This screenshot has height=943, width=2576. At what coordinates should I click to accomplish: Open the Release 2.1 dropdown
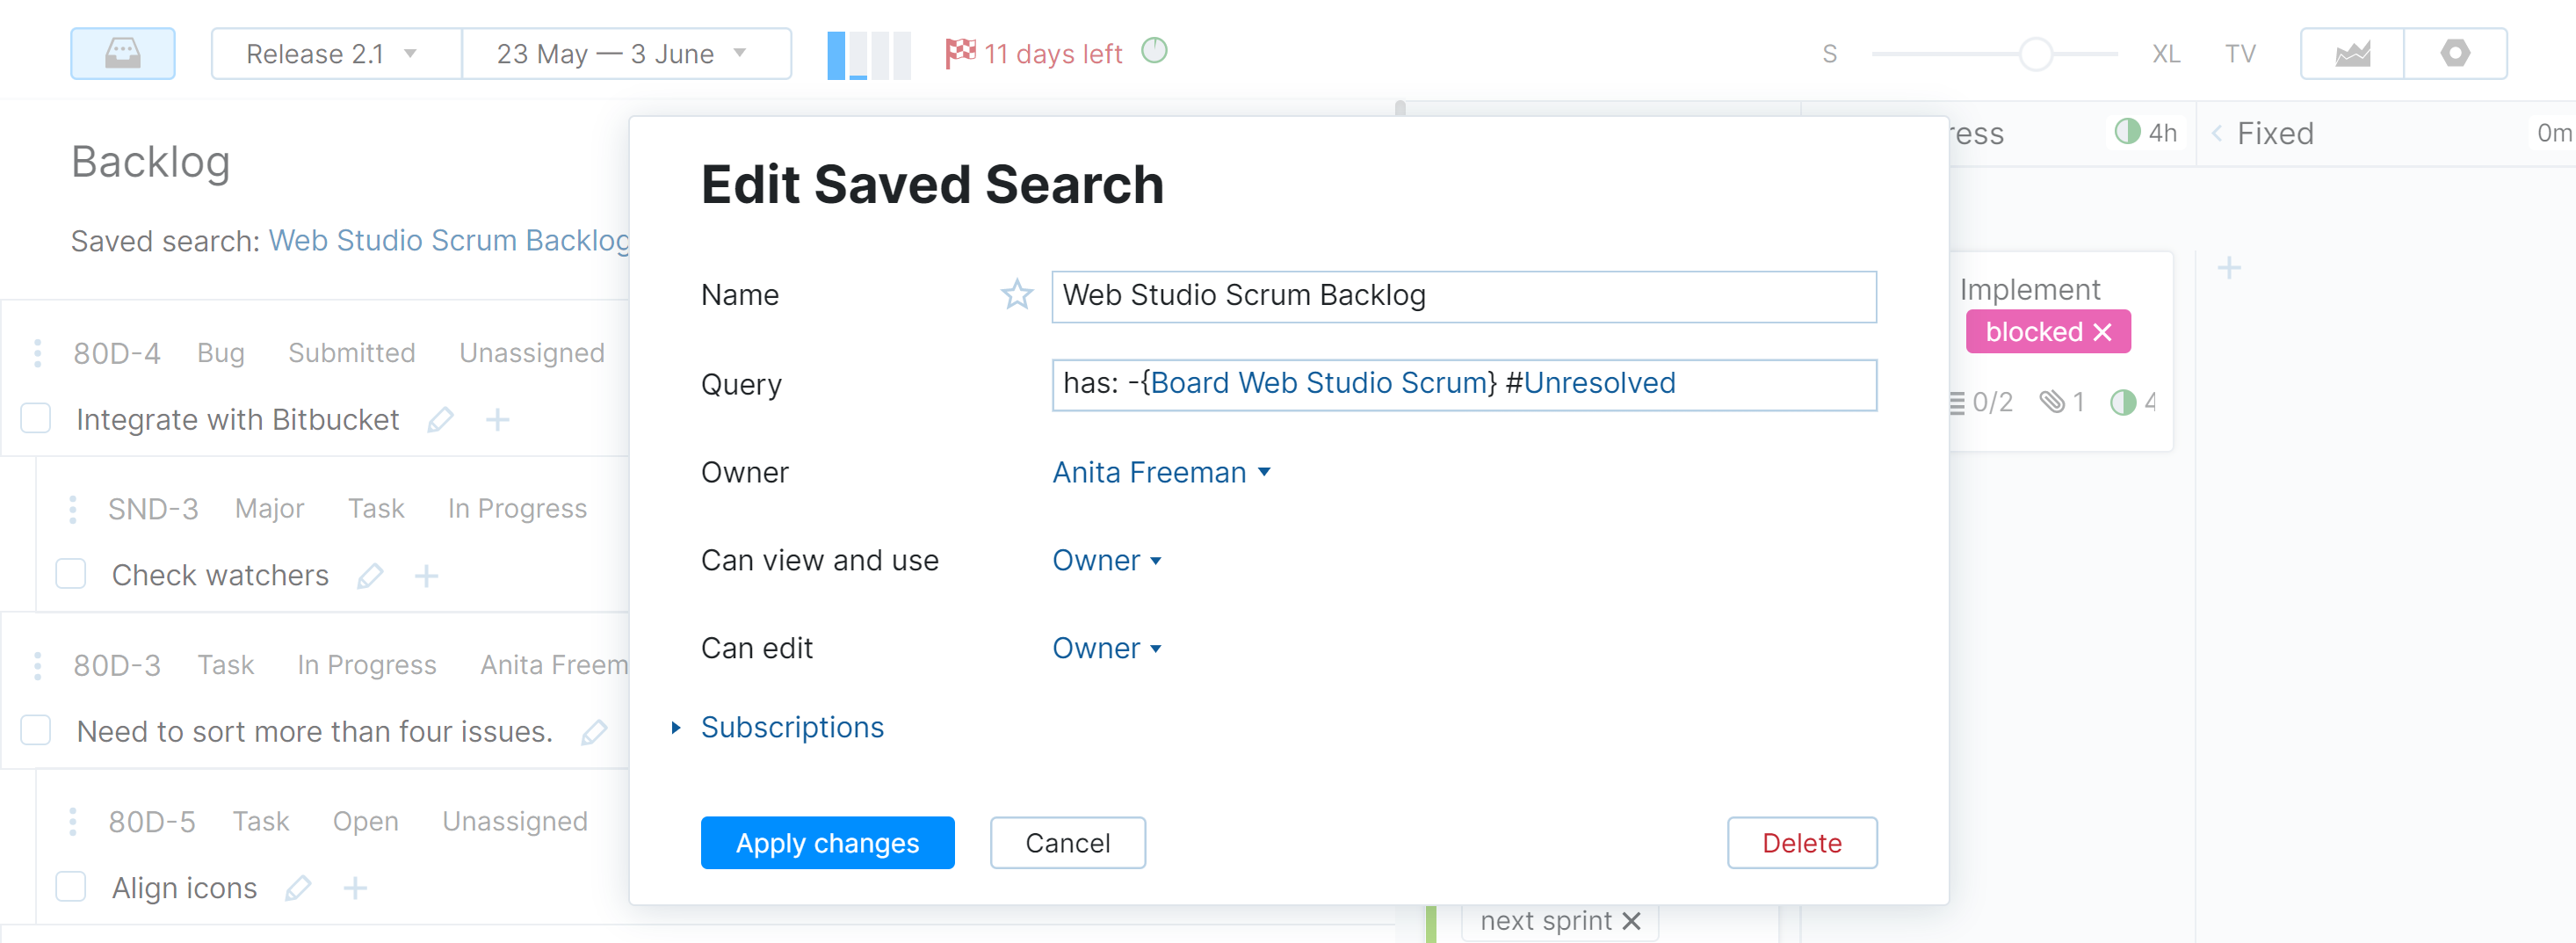click(334, 53)
